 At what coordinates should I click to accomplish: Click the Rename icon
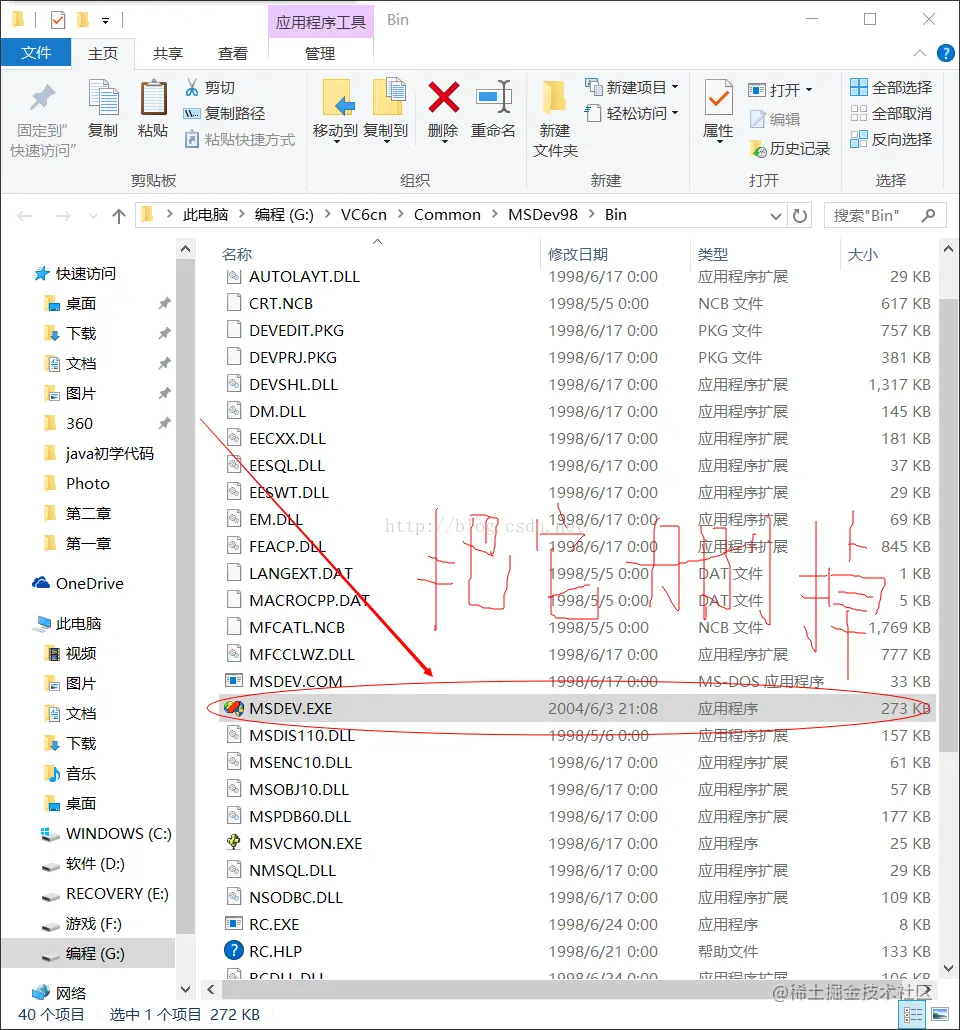(493, 97)
